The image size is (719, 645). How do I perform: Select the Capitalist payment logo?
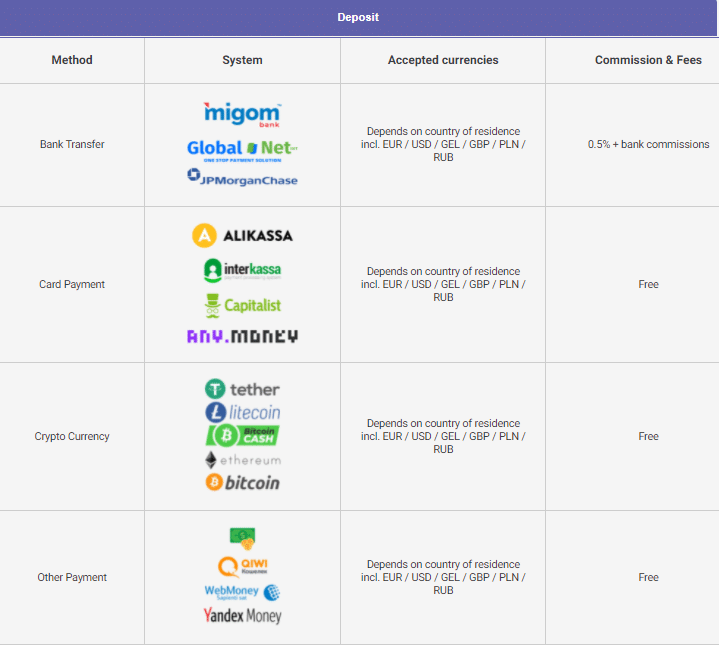coord(242,305)
